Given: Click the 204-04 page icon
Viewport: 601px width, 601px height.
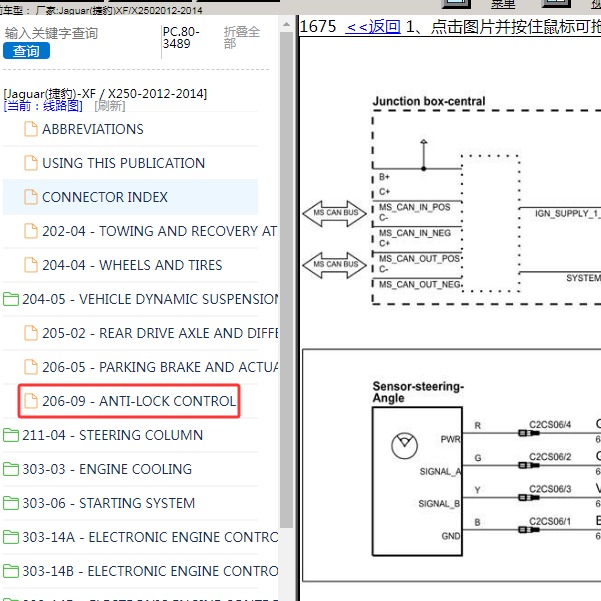Looking at the screenshot, I should pyautogui.click(x=31, y=265).
